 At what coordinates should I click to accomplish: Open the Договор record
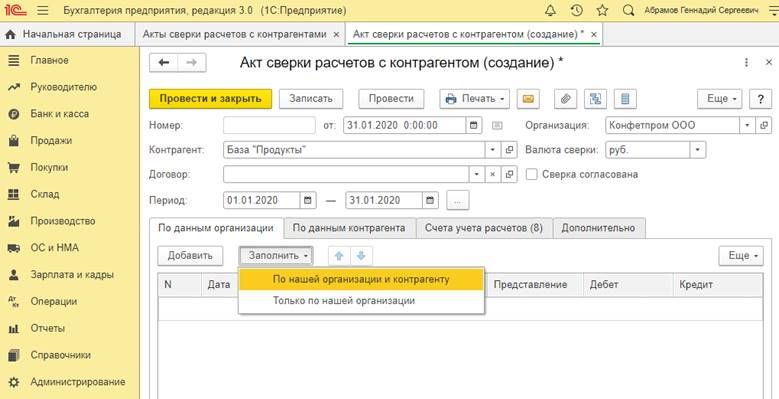(509, 175)
